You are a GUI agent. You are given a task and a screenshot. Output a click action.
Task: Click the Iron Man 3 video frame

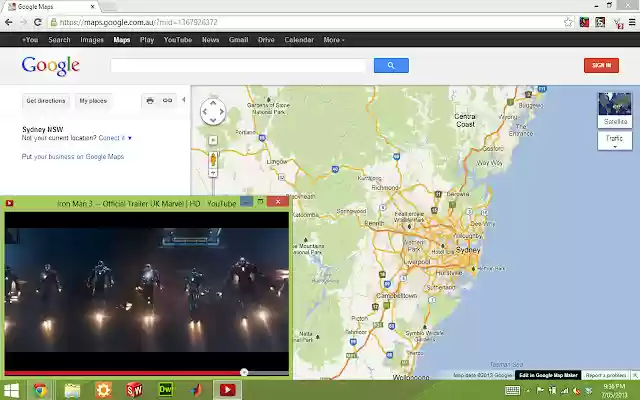point(147,290)
